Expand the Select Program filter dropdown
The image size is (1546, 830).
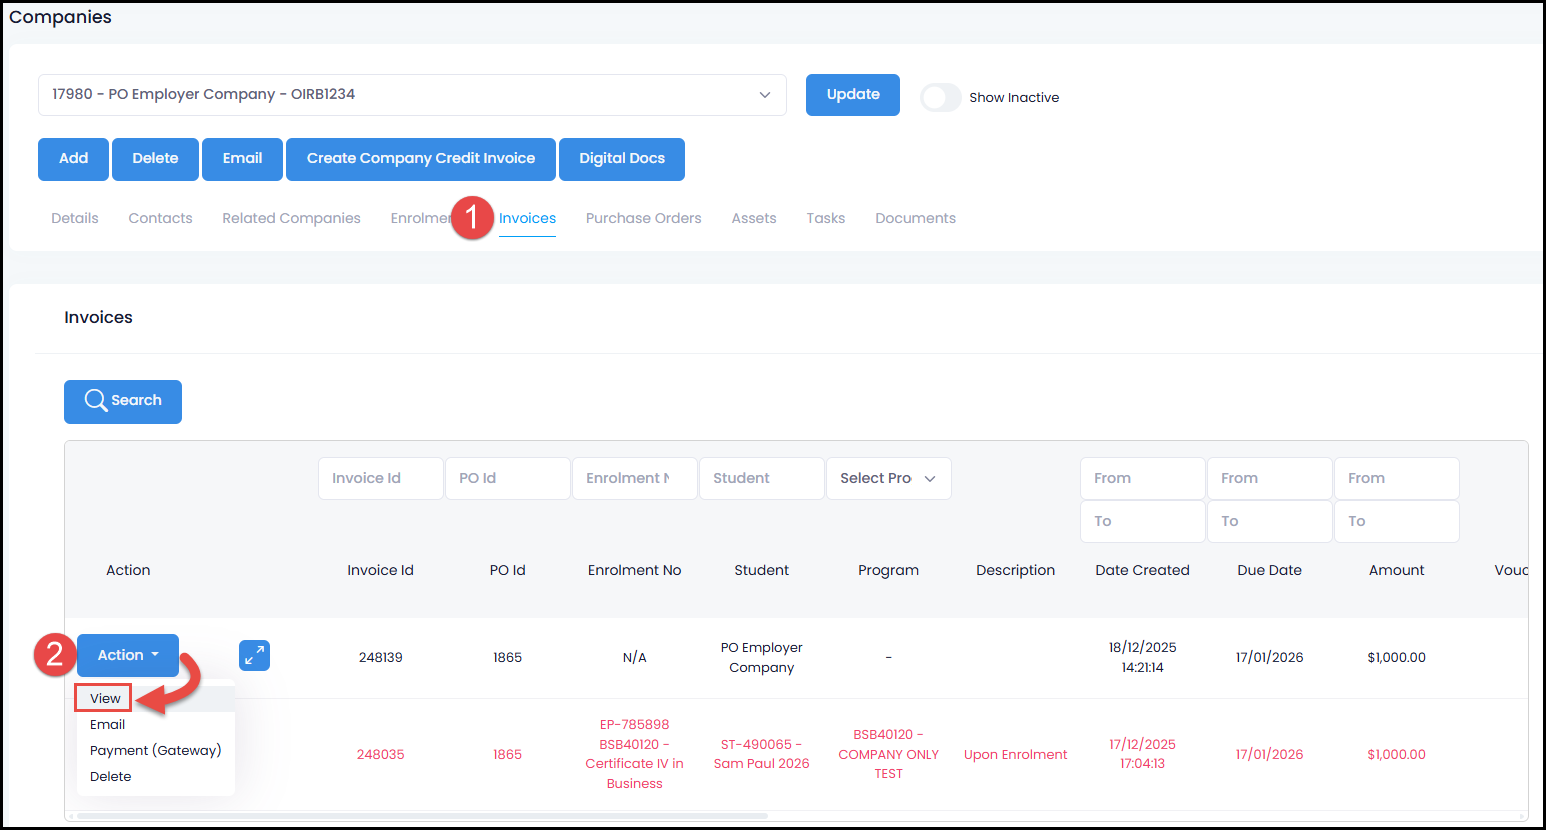click(x=888, y=478)
